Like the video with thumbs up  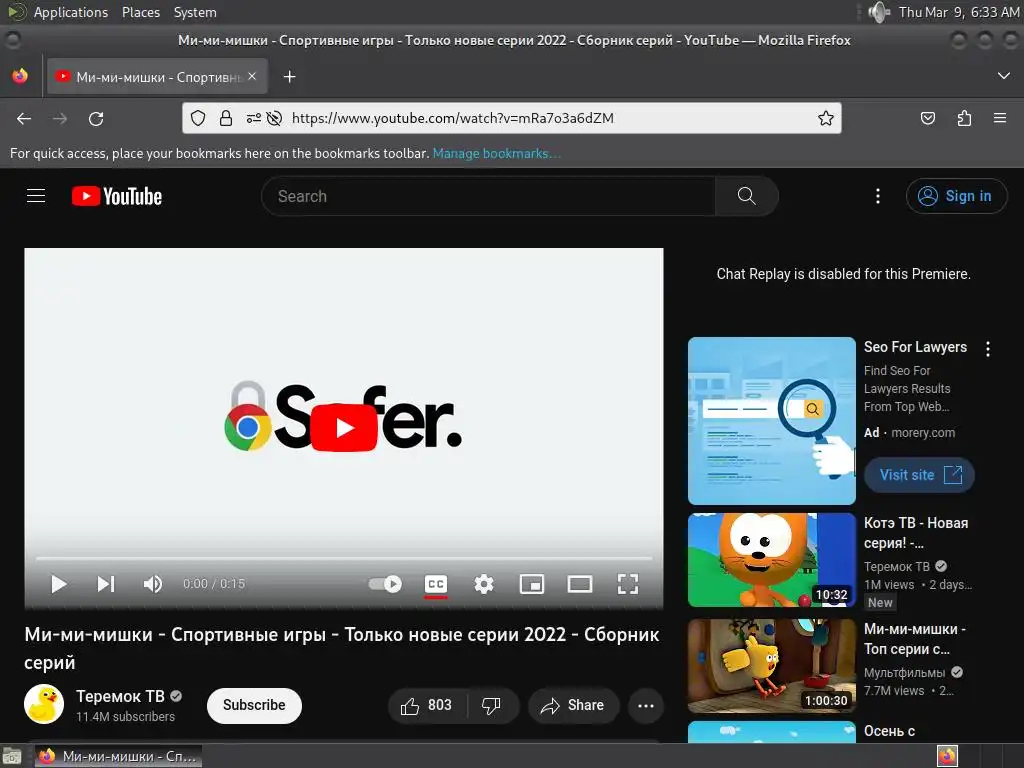coord(426,705)
